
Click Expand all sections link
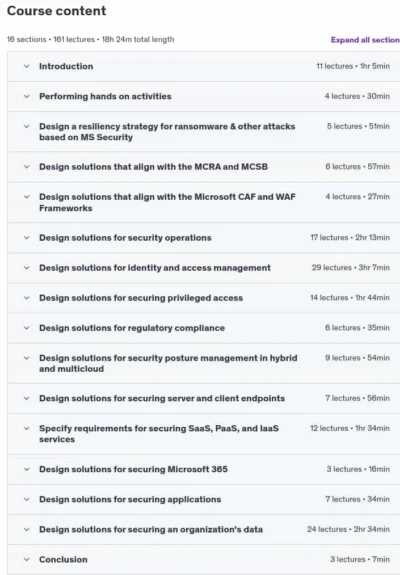(x=365, y=40)
